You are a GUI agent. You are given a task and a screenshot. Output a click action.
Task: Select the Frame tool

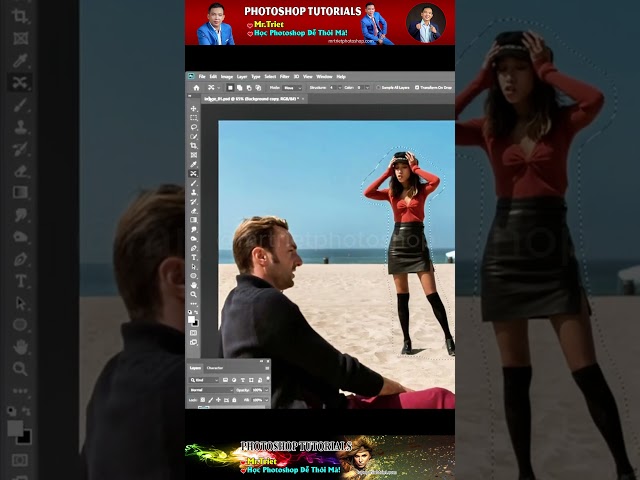193,155
